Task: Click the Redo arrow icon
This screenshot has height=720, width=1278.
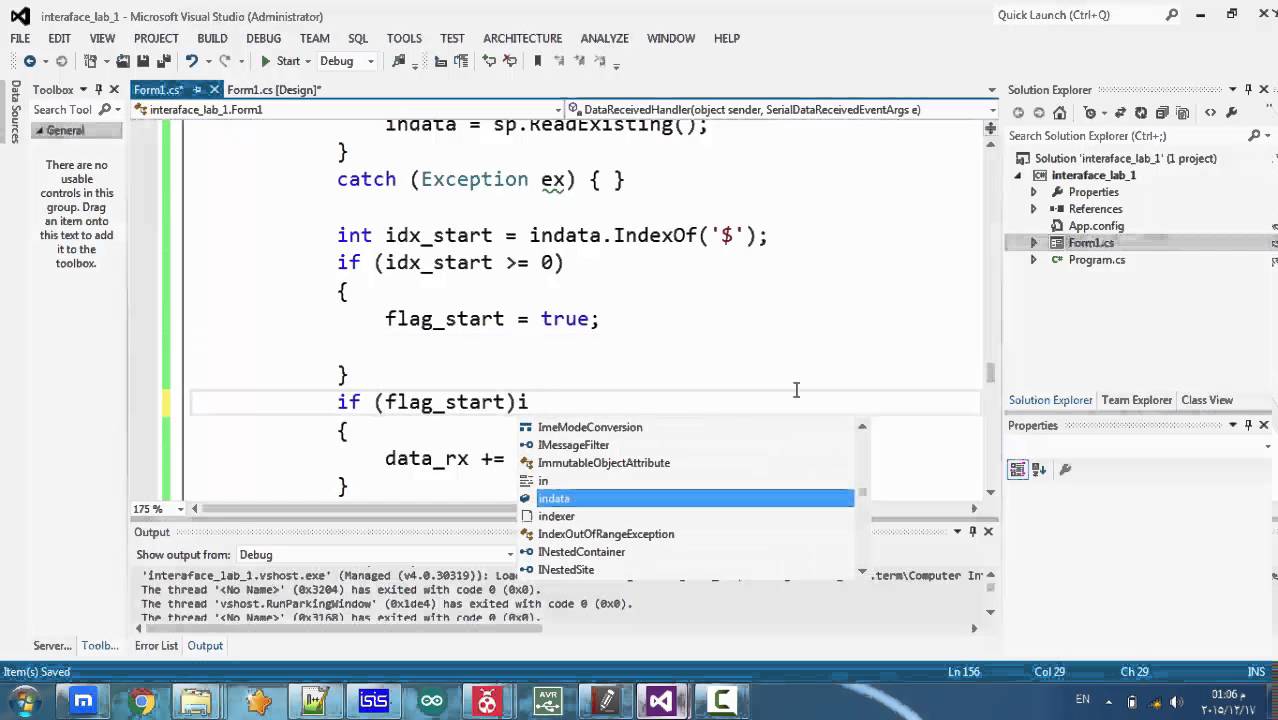Action: click(x=225, y=61)
